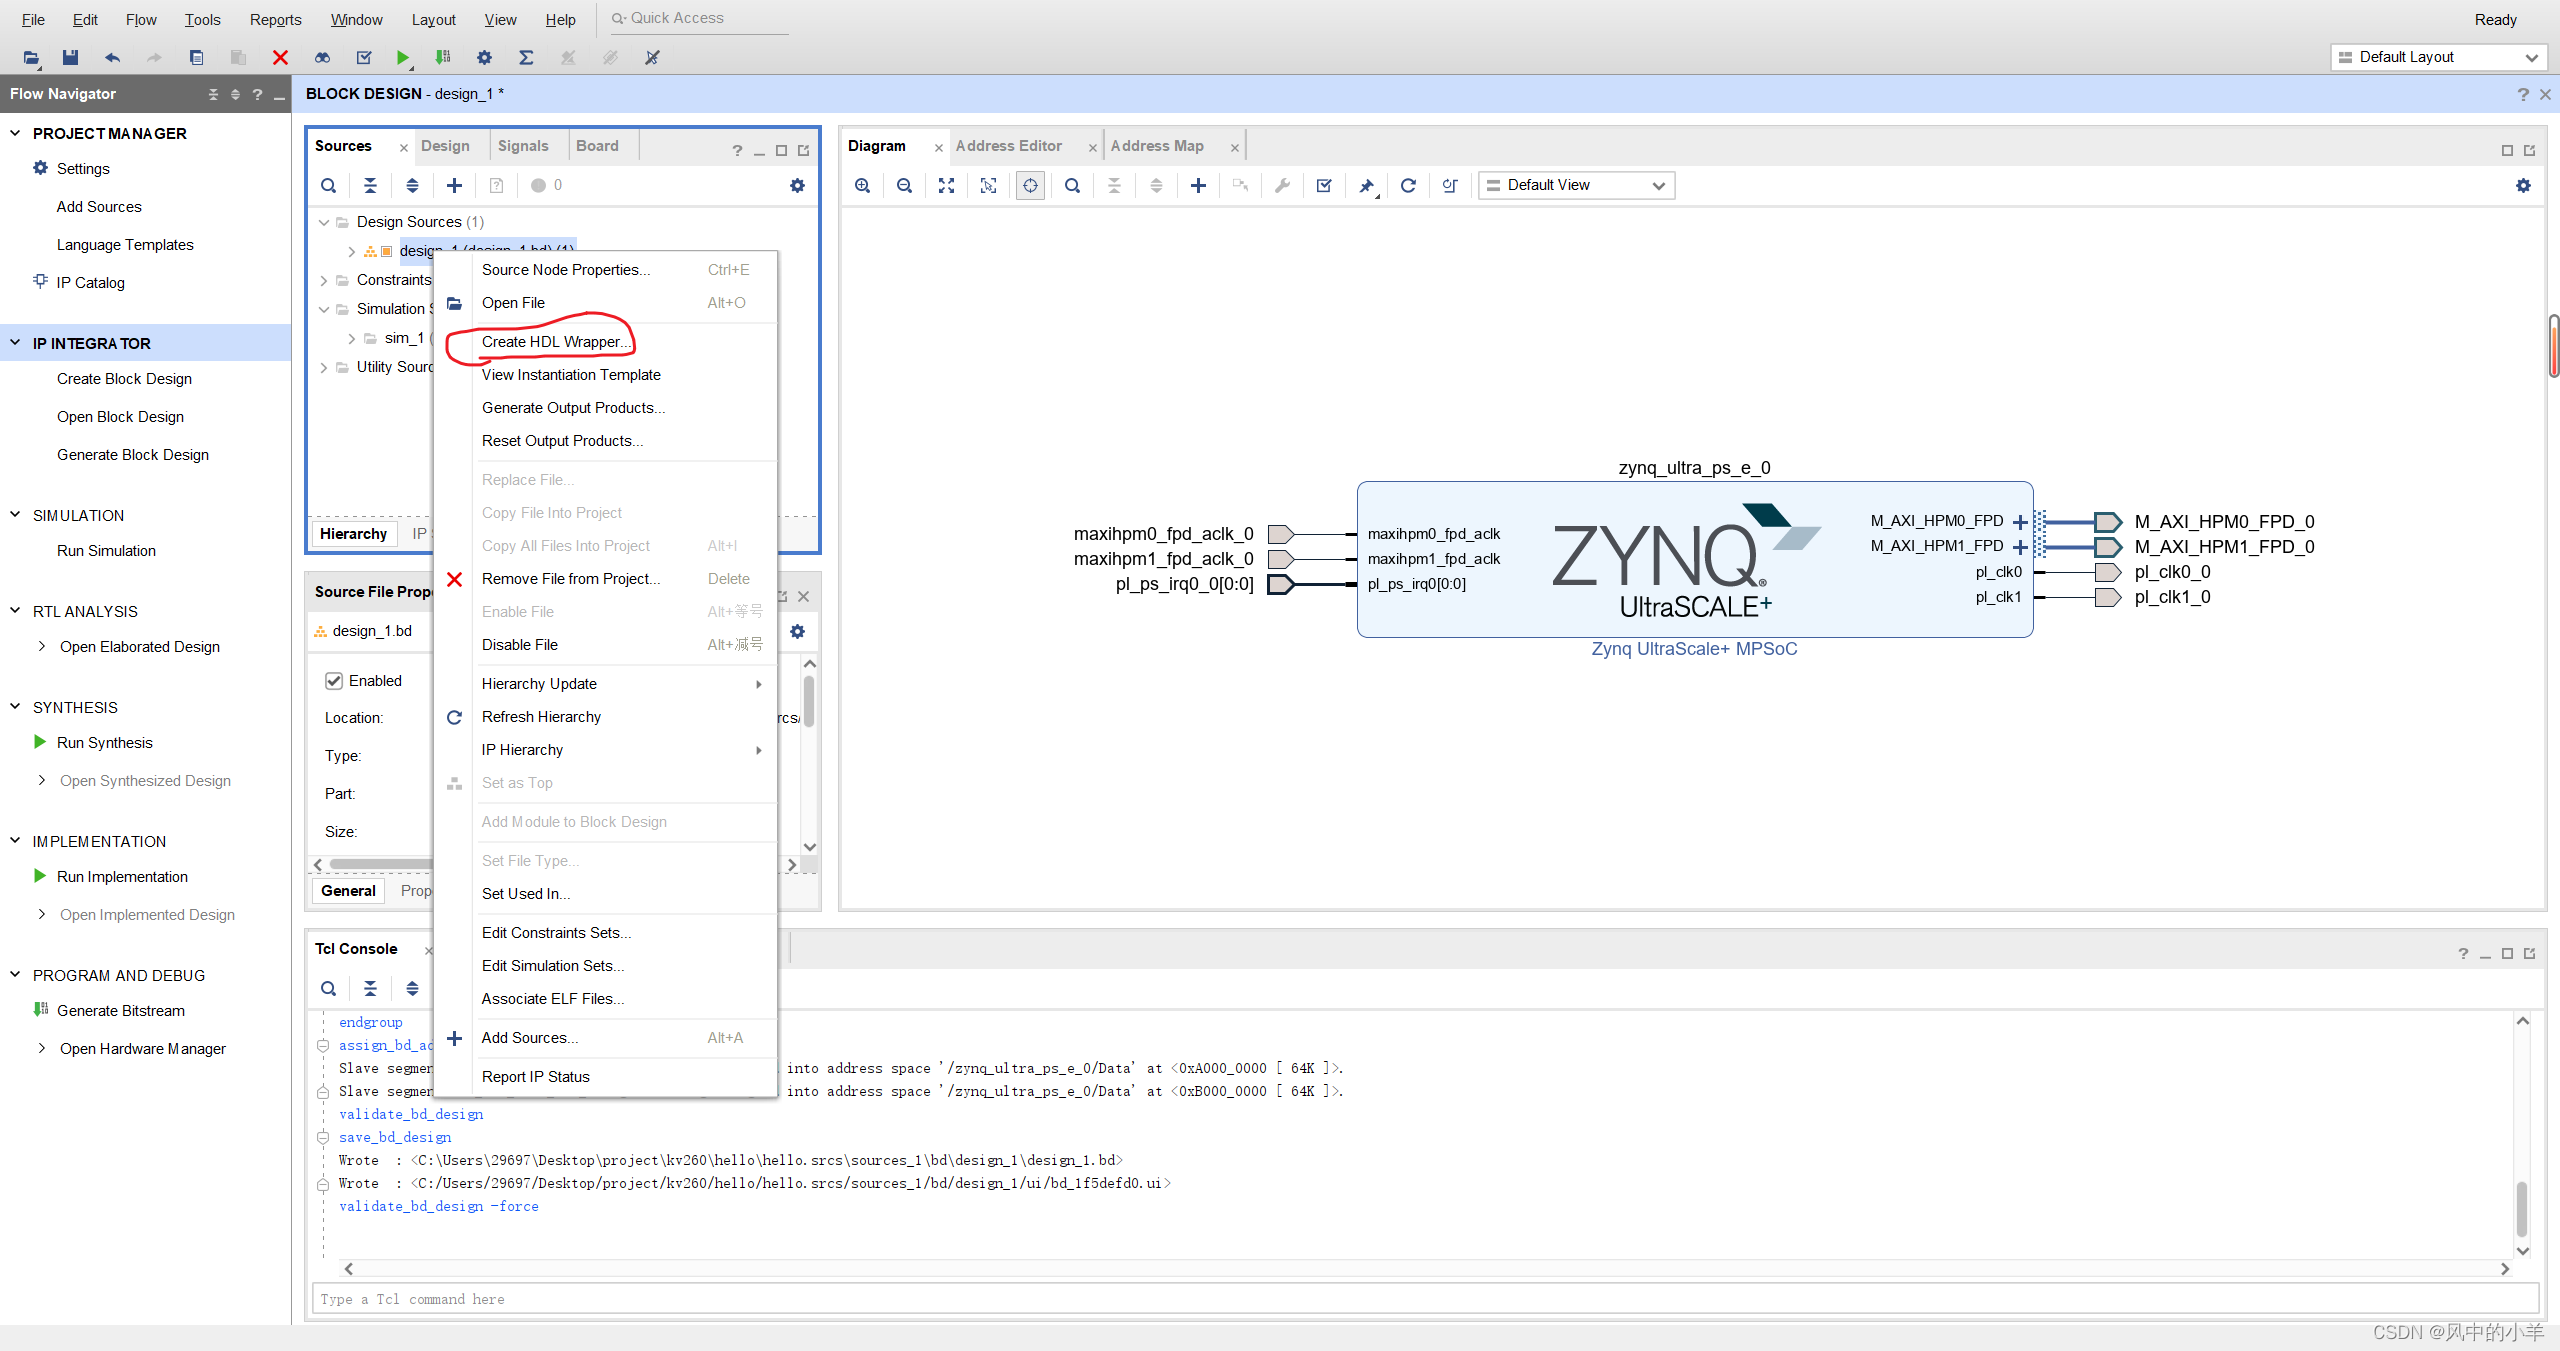Open Diagram settings gear icon
2560x1351 pixels.
pos(2523,185)
